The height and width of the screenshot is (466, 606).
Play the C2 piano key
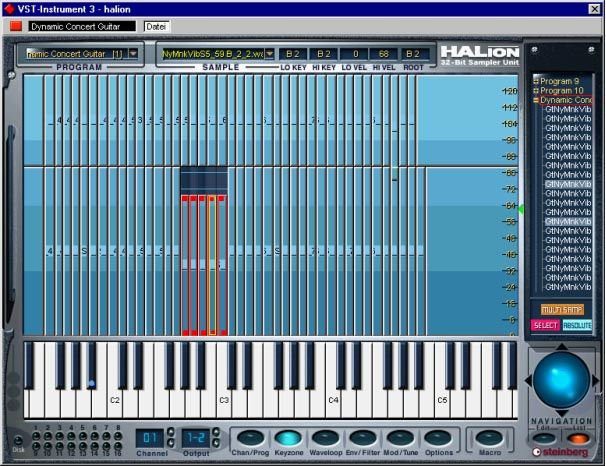115,404
